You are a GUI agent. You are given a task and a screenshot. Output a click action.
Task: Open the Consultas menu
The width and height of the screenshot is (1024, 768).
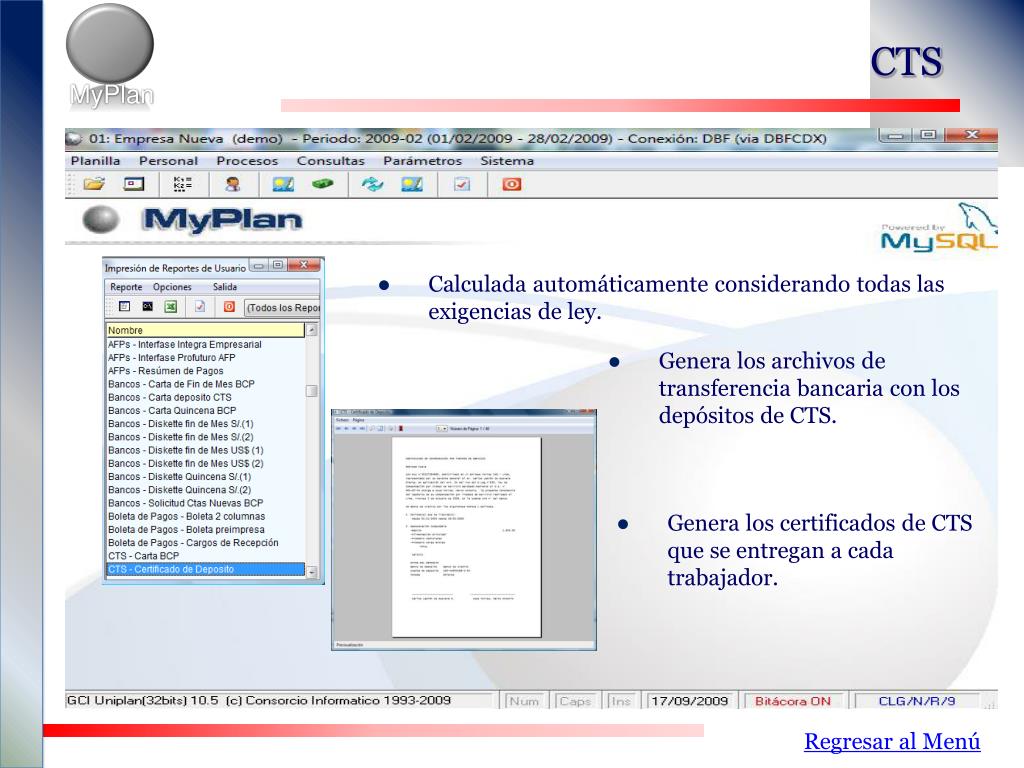330,161
